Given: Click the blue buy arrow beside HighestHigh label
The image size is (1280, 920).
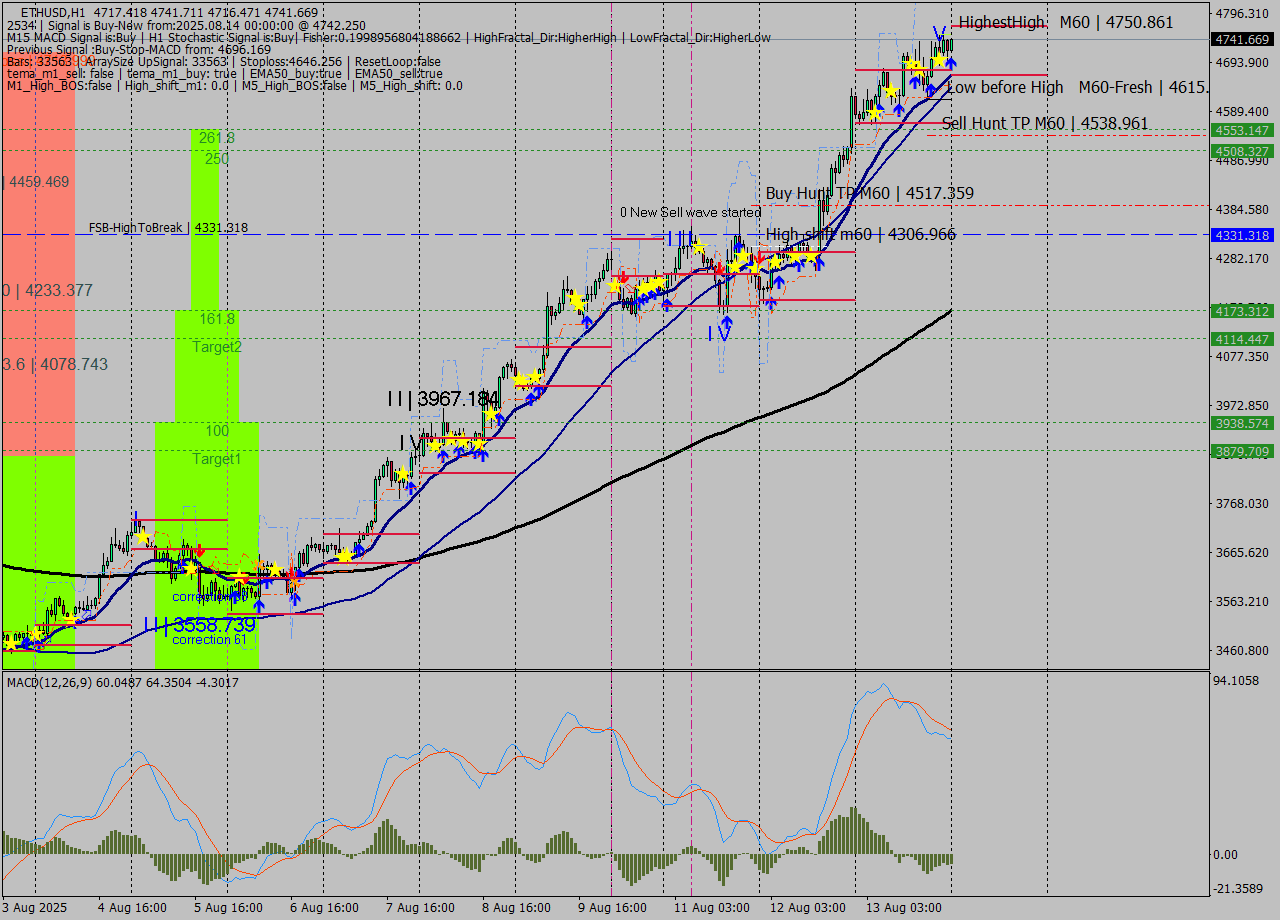Looking at the screenshot, I should click(x=950, y=63).
